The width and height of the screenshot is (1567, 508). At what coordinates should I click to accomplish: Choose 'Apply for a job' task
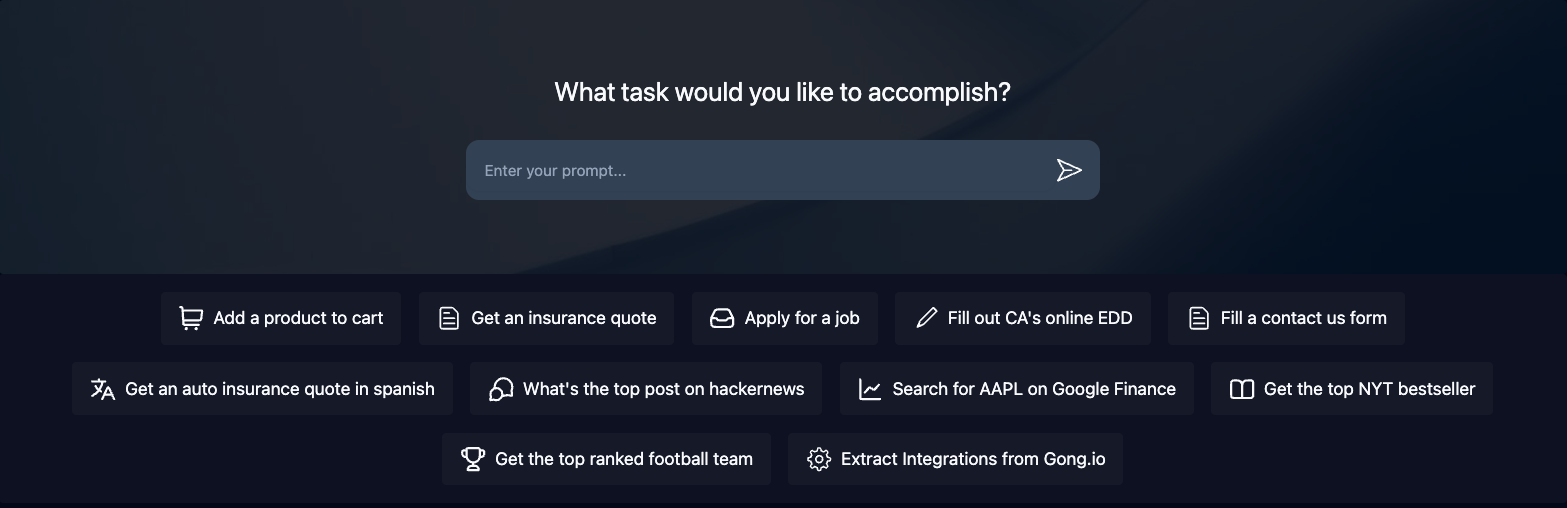click(802, 318)
